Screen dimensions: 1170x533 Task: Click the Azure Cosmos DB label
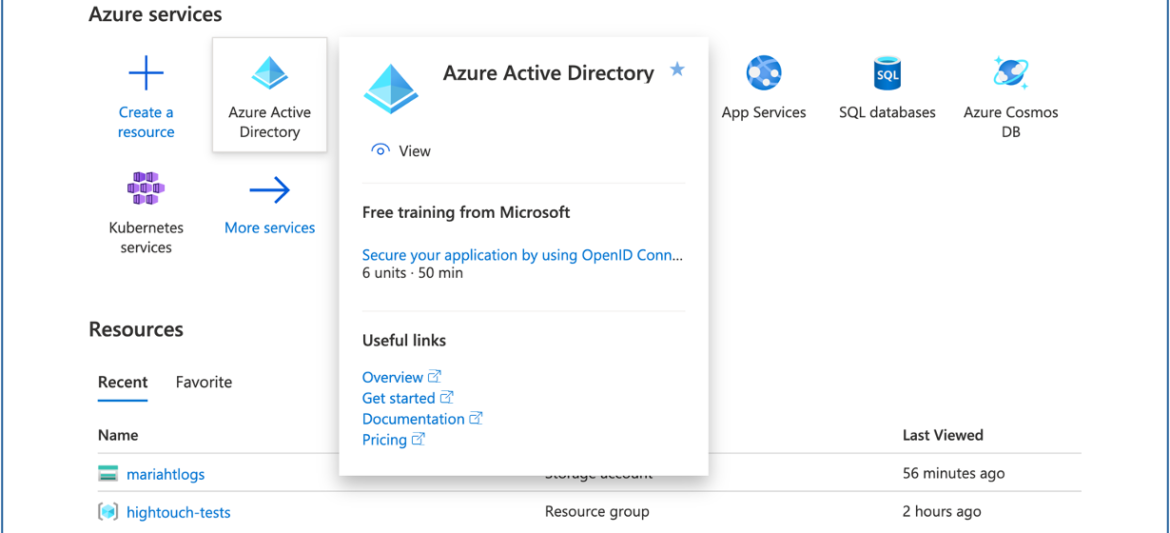pos(1011,122)
